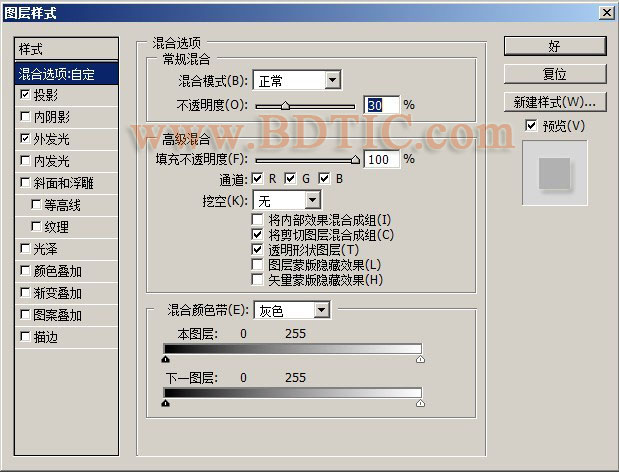Uncheck the 外发光 outer glow effect
The height and width of the screenshot is (472, 619).
pyautogui.click(x=25, y=139)
